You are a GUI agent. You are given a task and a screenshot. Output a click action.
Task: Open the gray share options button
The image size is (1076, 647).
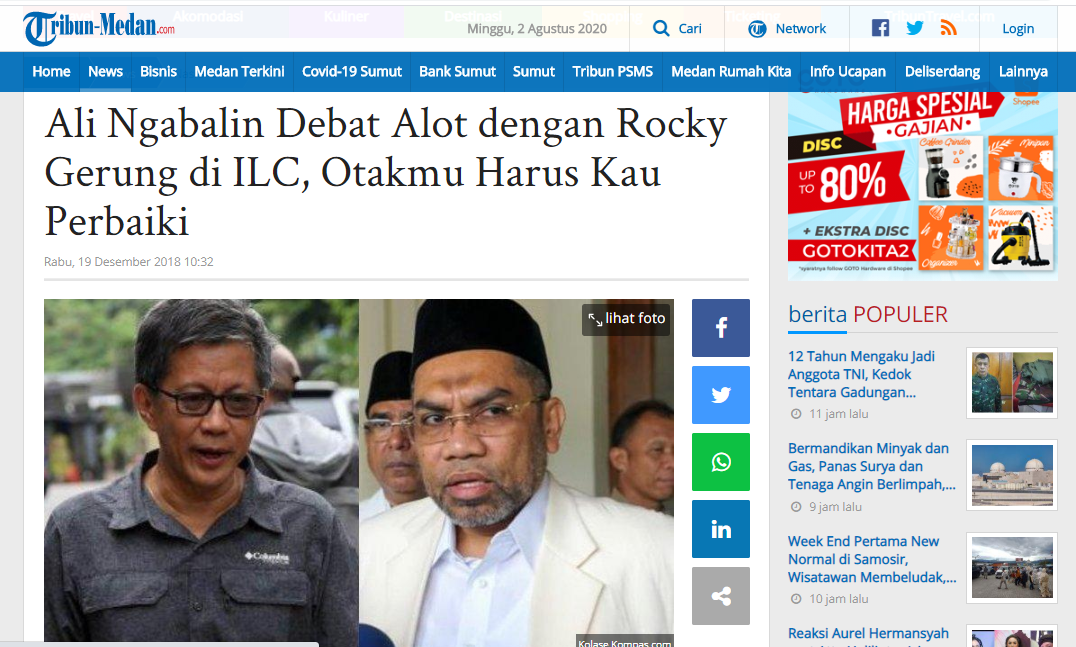coord(721,596)
